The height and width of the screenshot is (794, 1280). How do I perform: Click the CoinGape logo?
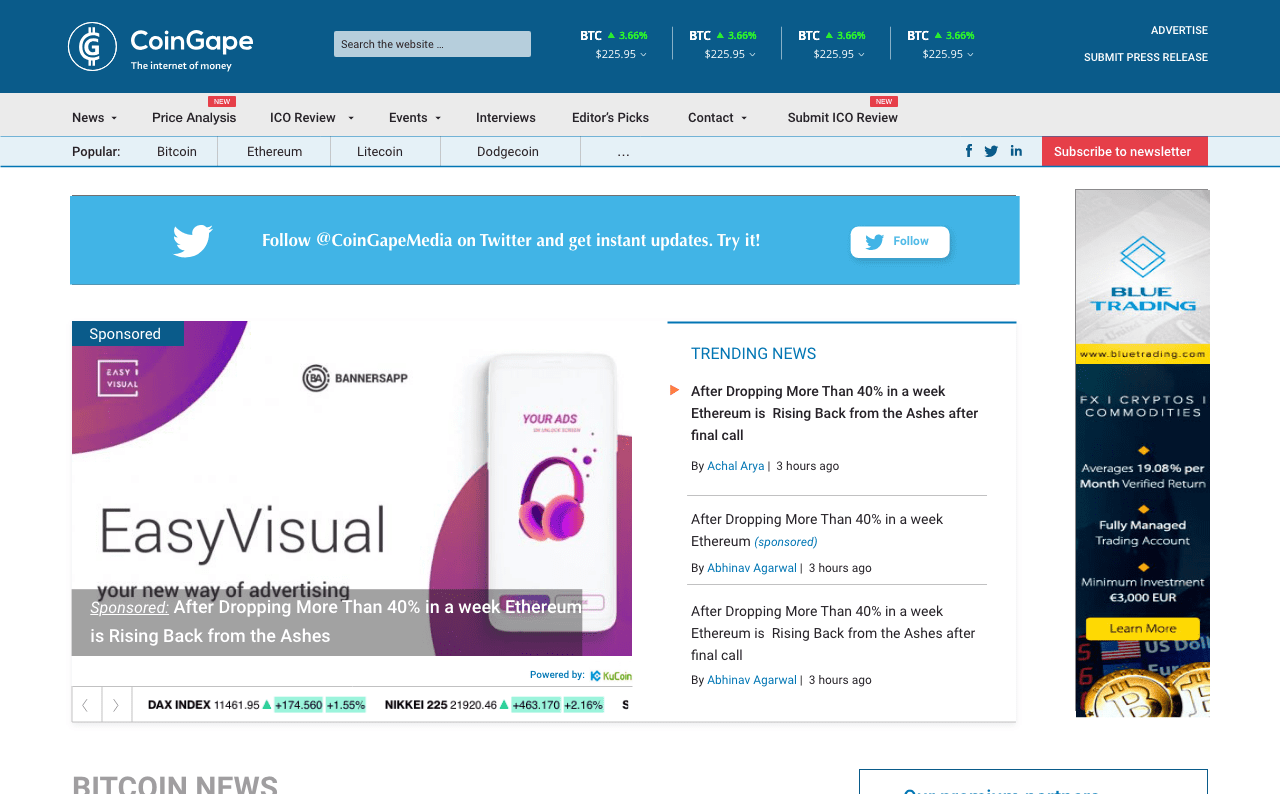[160, 47]
